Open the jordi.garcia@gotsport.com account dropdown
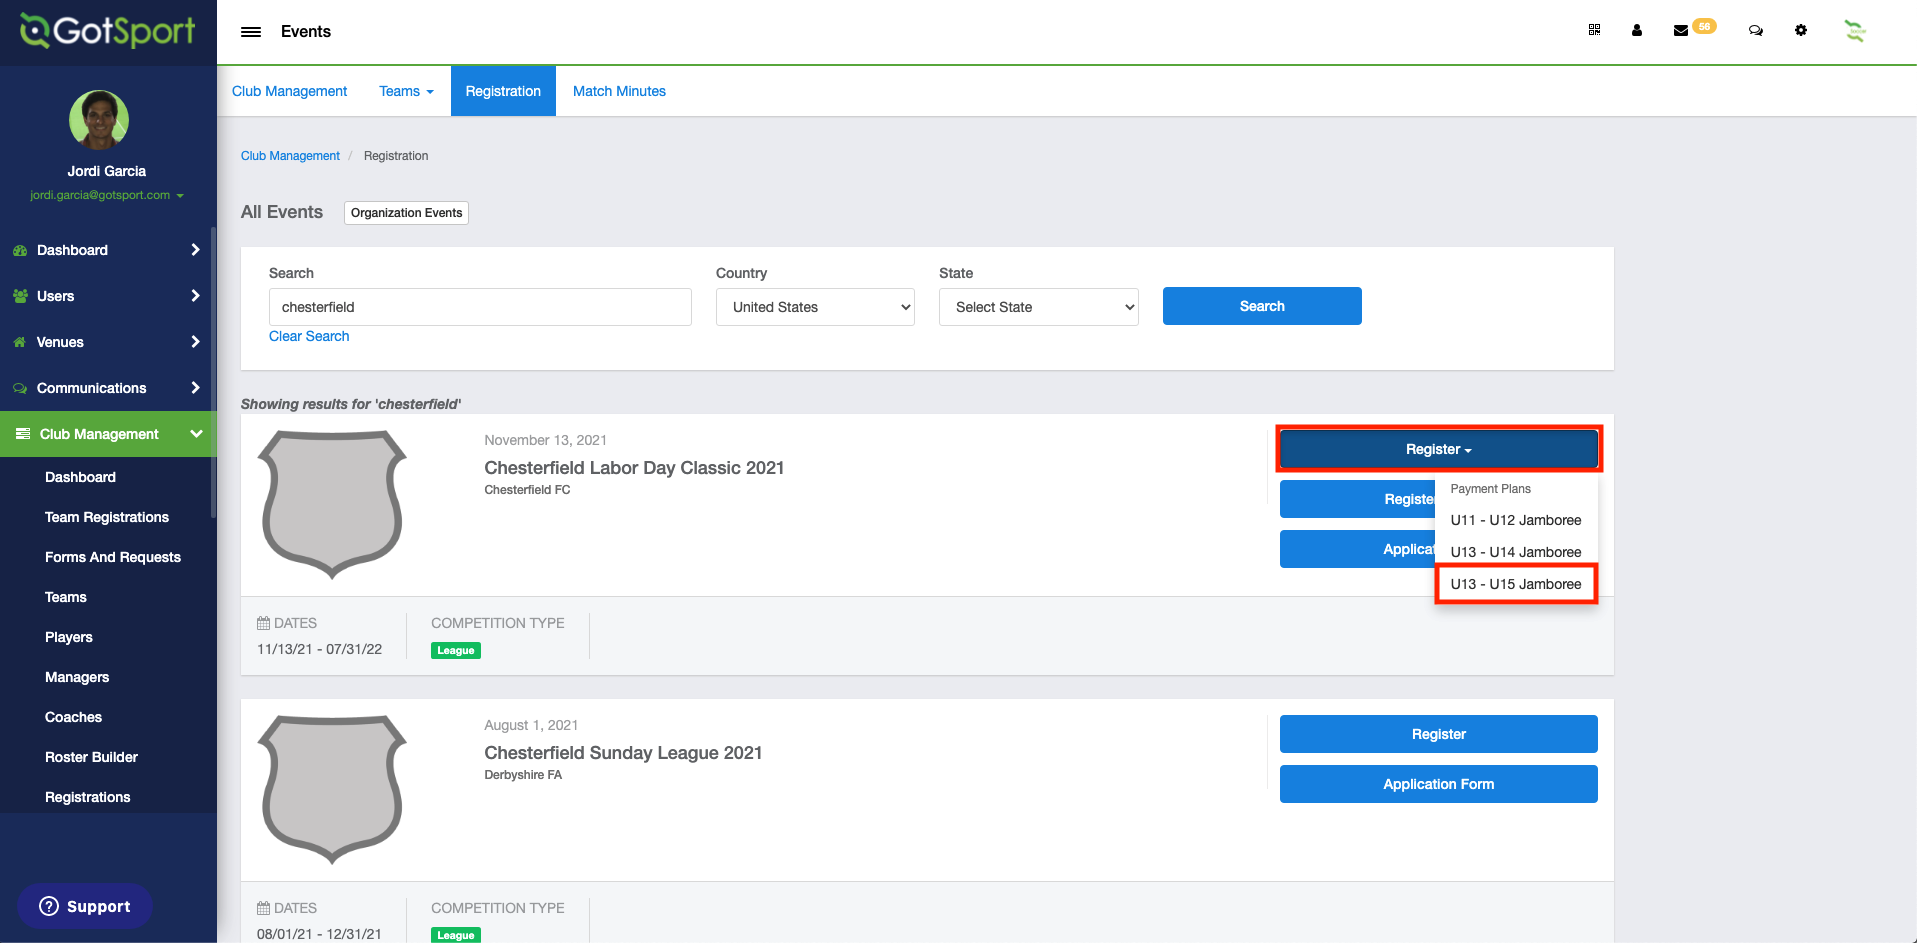The height and width of the screenshot is (943, 1917). click(106, 195)
